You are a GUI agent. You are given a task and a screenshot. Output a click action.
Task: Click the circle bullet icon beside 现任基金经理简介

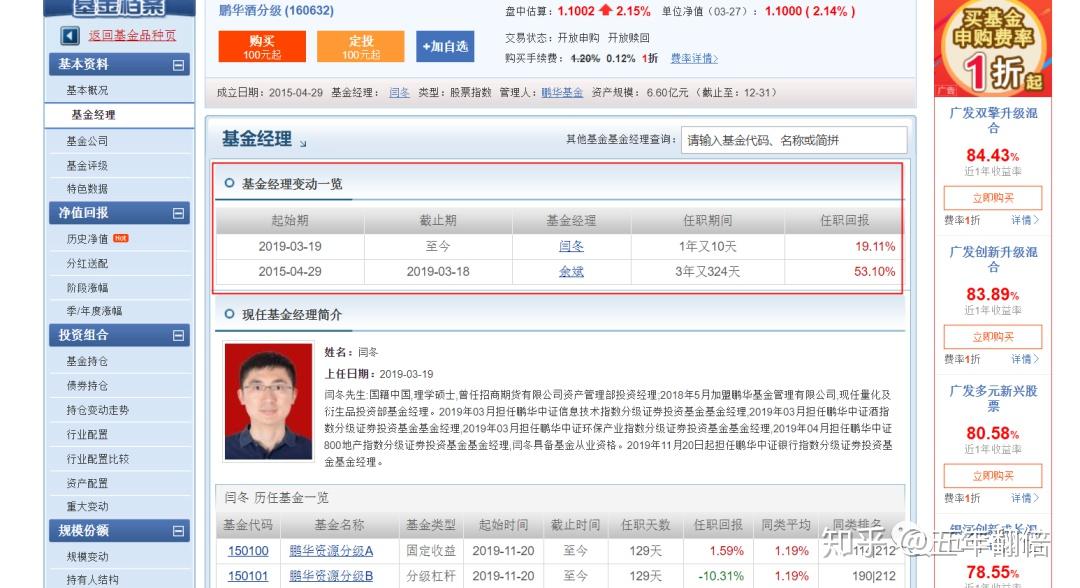tap(229, 314)
